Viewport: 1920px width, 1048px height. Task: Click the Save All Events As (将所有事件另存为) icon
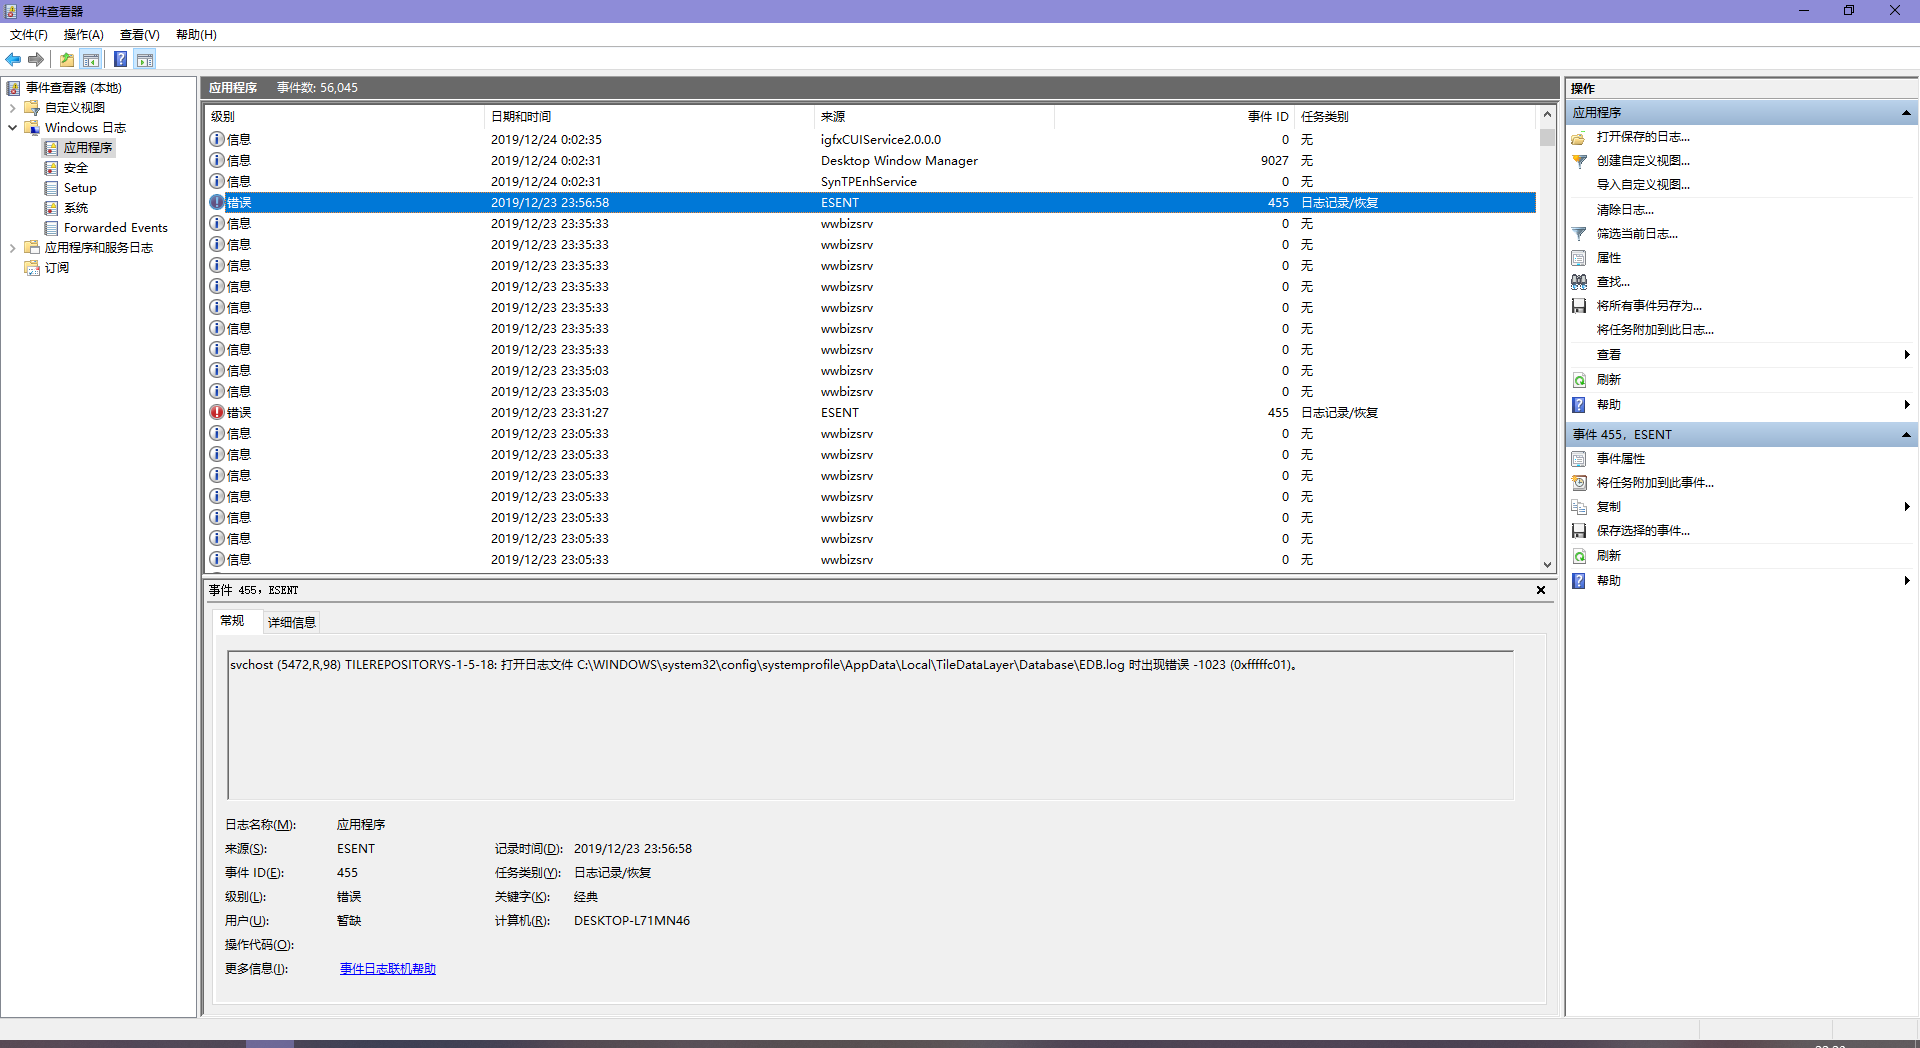pos(1579,306)
